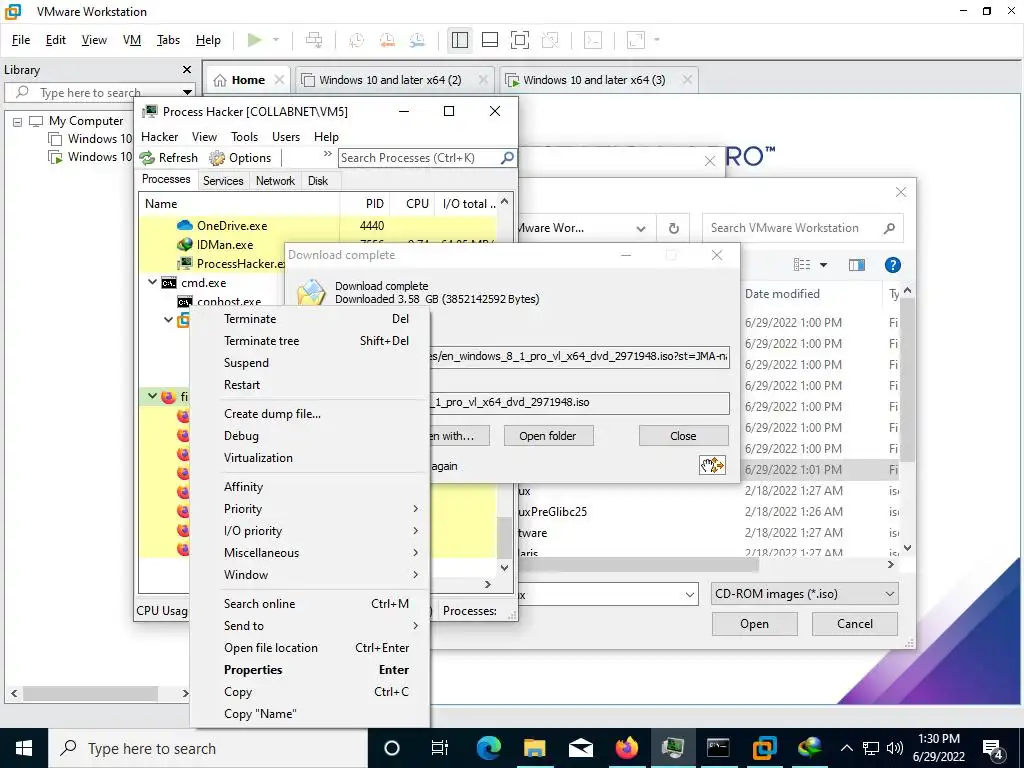The image size is (1024, 768).
Task: Open the notification center tray icon
Action: pos(993,748)
